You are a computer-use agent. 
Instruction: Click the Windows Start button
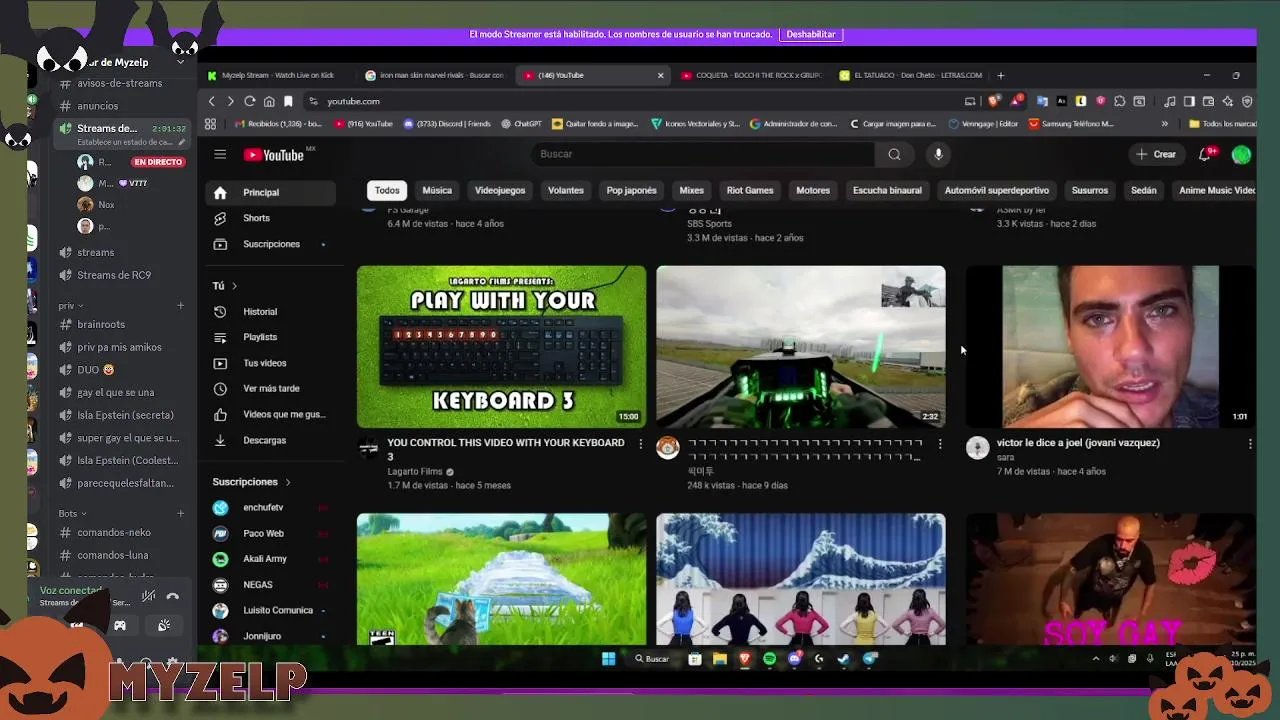[608, 658]
